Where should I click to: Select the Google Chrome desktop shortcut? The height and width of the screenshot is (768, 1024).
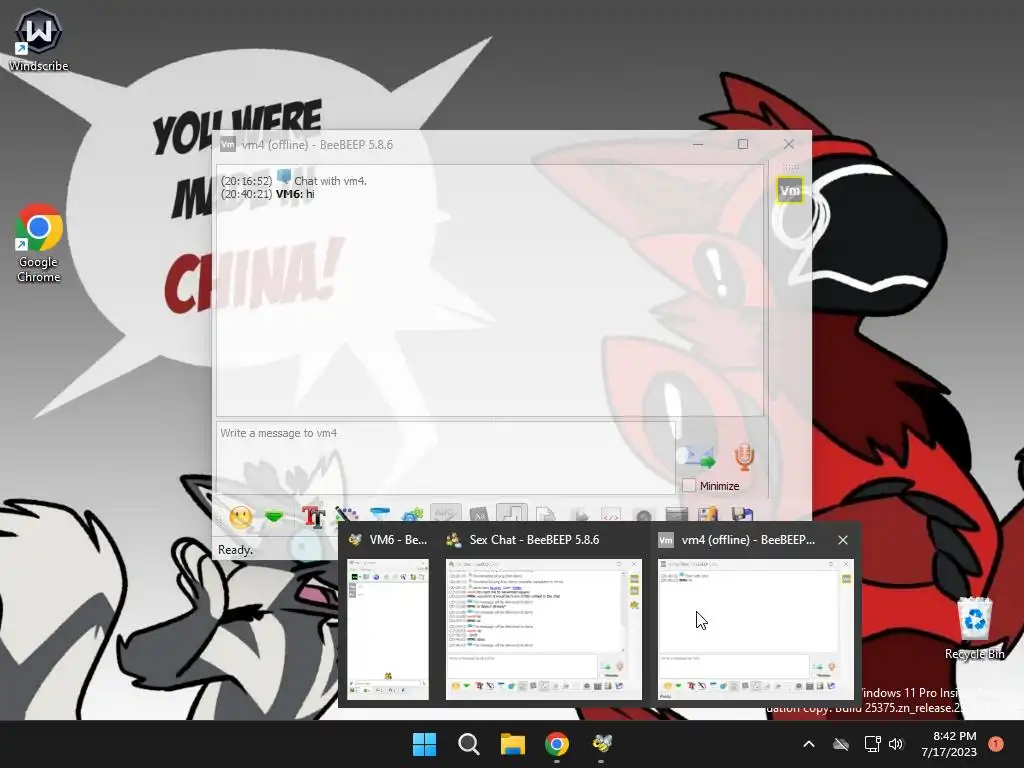tap(39, 244)
